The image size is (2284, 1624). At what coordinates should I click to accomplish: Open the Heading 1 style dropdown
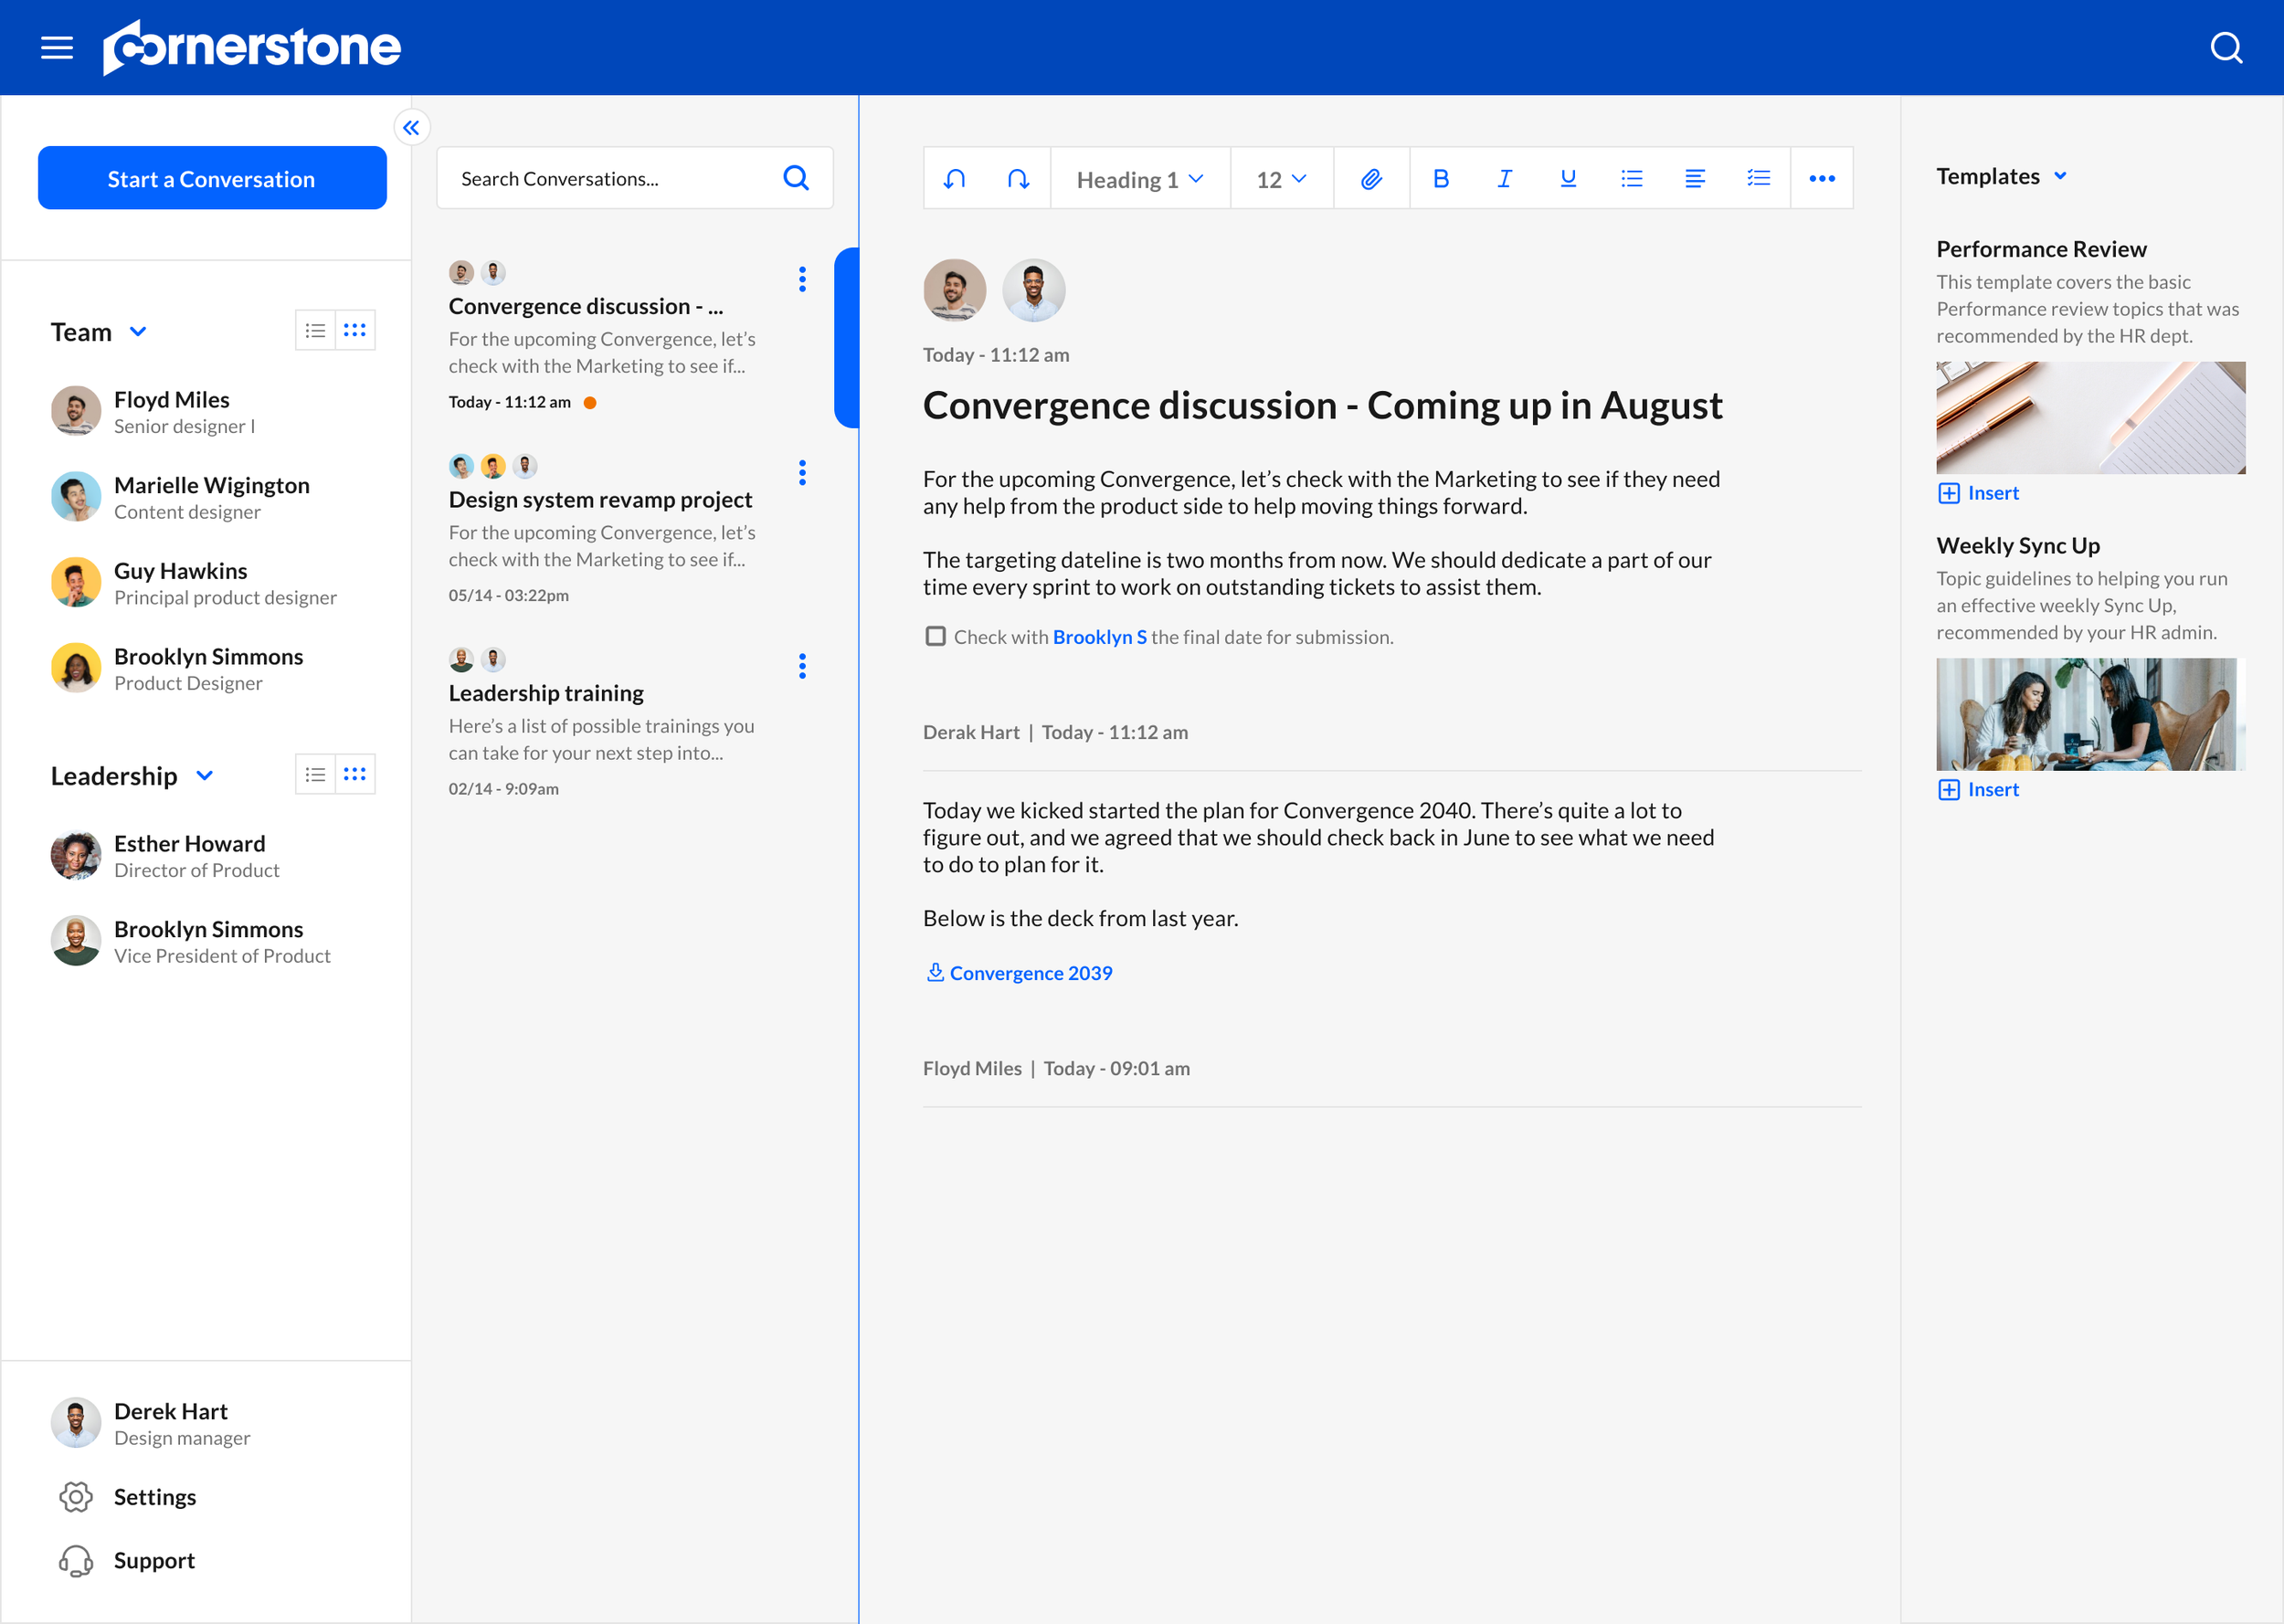(1139, 178)
